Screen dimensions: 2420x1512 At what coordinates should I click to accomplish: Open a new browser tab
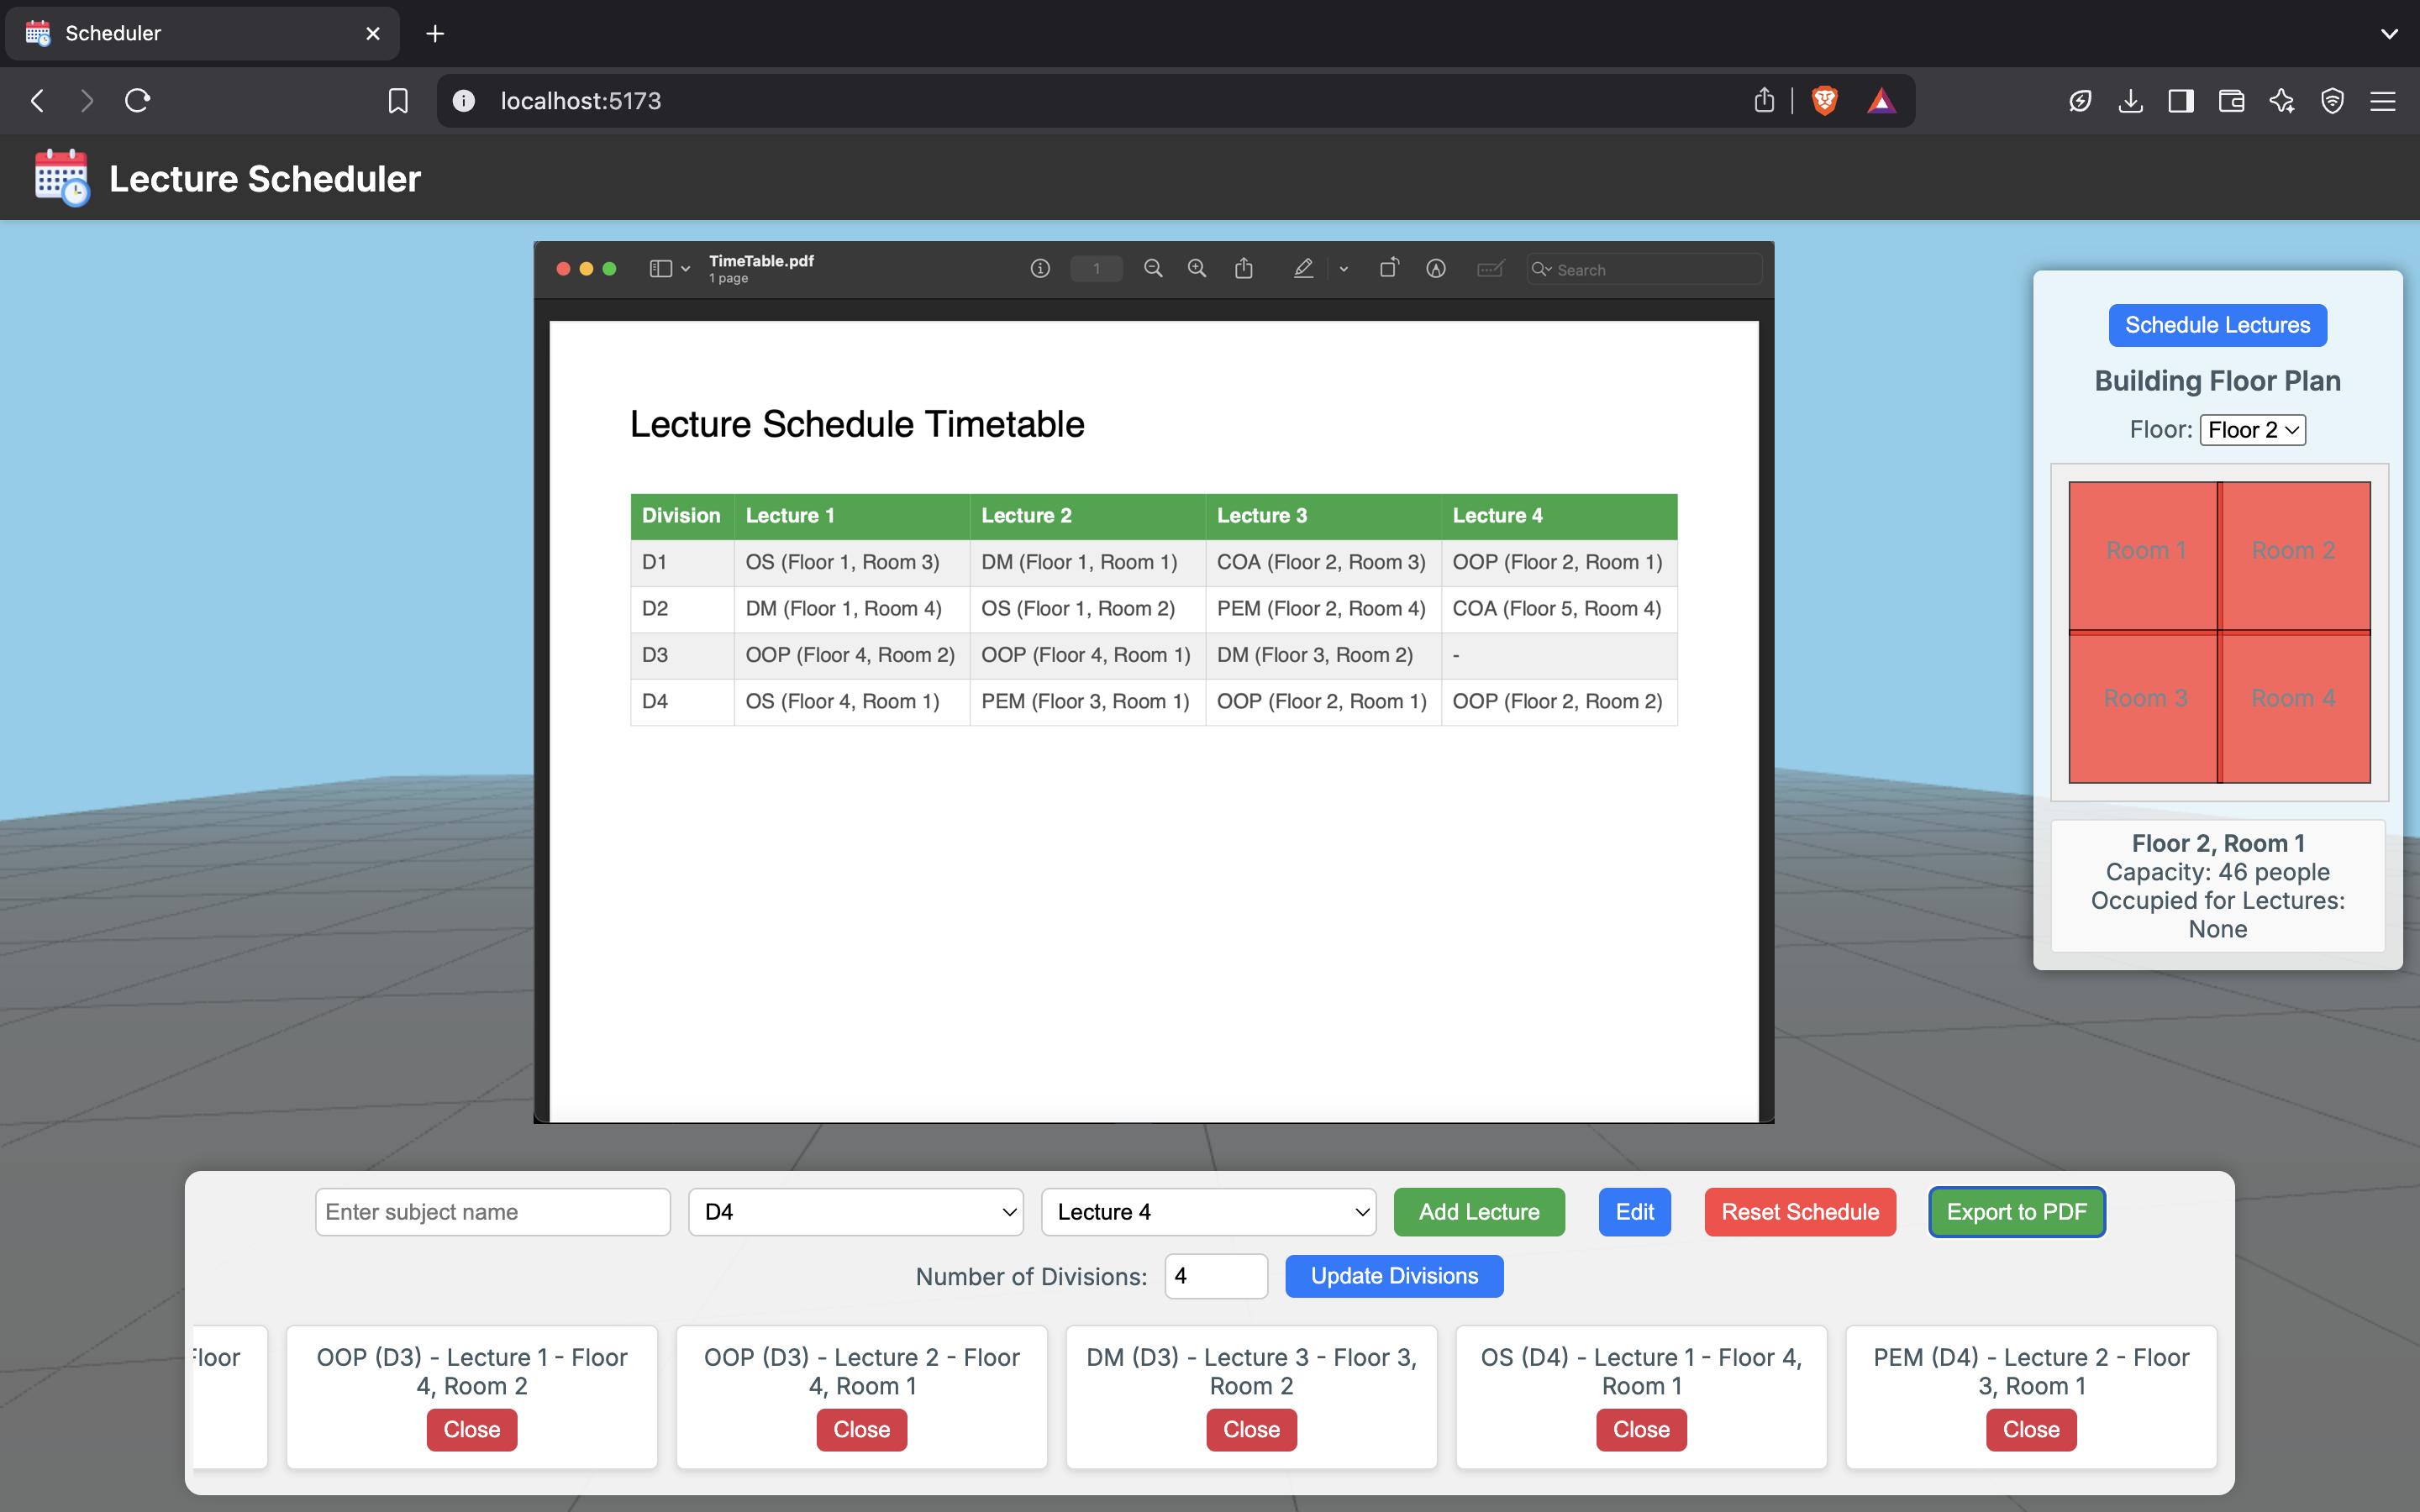coord(435,34)
